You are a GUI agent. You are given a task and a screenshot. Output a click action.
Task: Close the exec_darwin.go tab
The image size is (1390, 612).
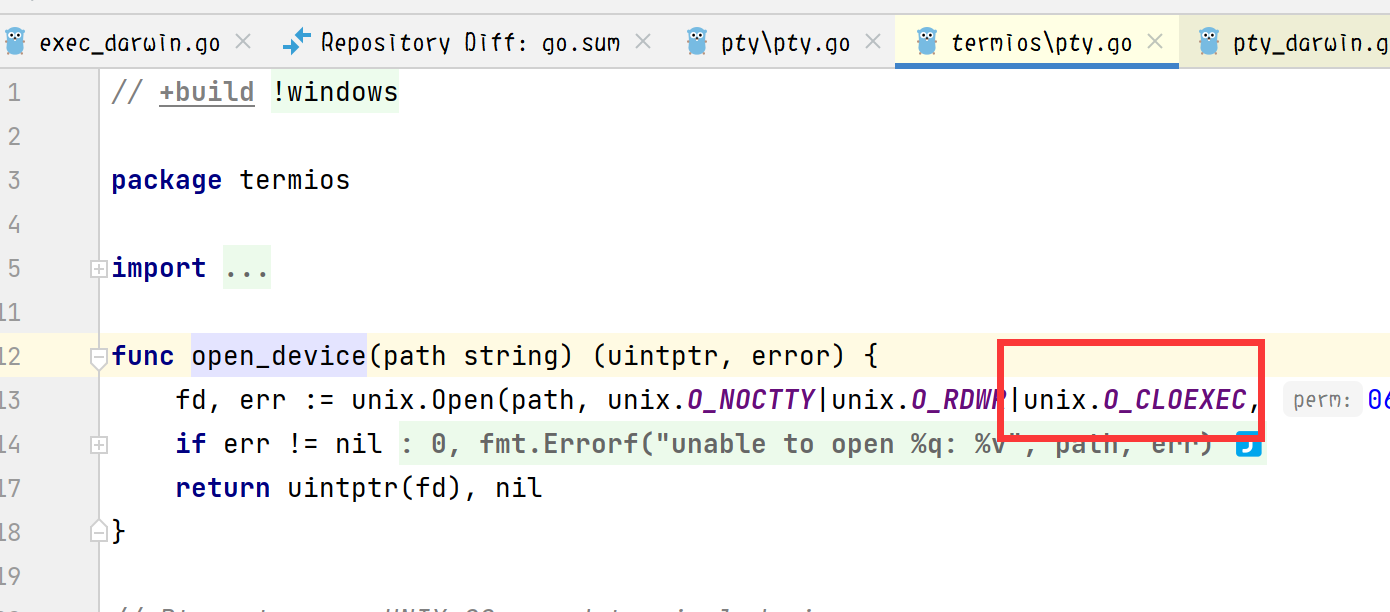pyautogui.click(x=242, y=42)
